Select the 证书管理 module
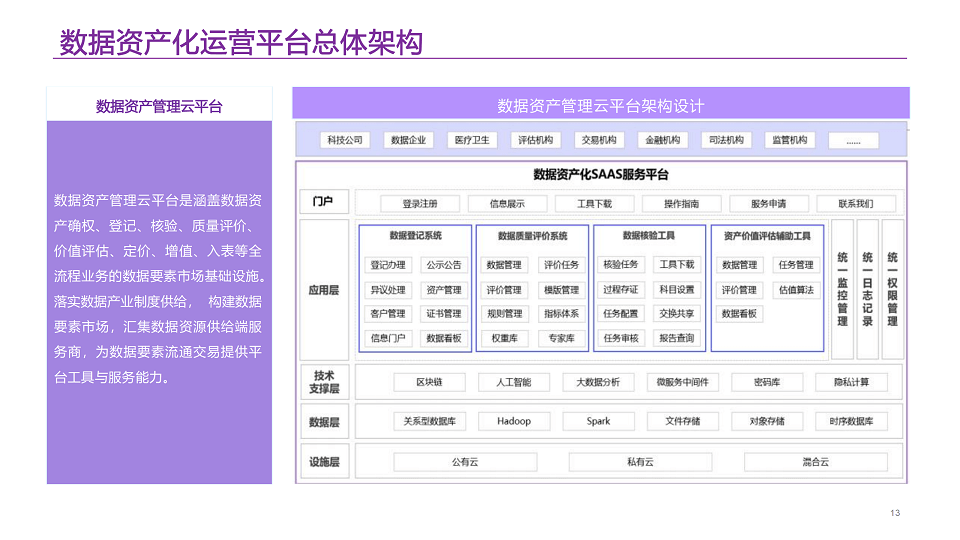The height and width of the screenshot is (540, 960). pyautogui.click(x=444, y=314)
